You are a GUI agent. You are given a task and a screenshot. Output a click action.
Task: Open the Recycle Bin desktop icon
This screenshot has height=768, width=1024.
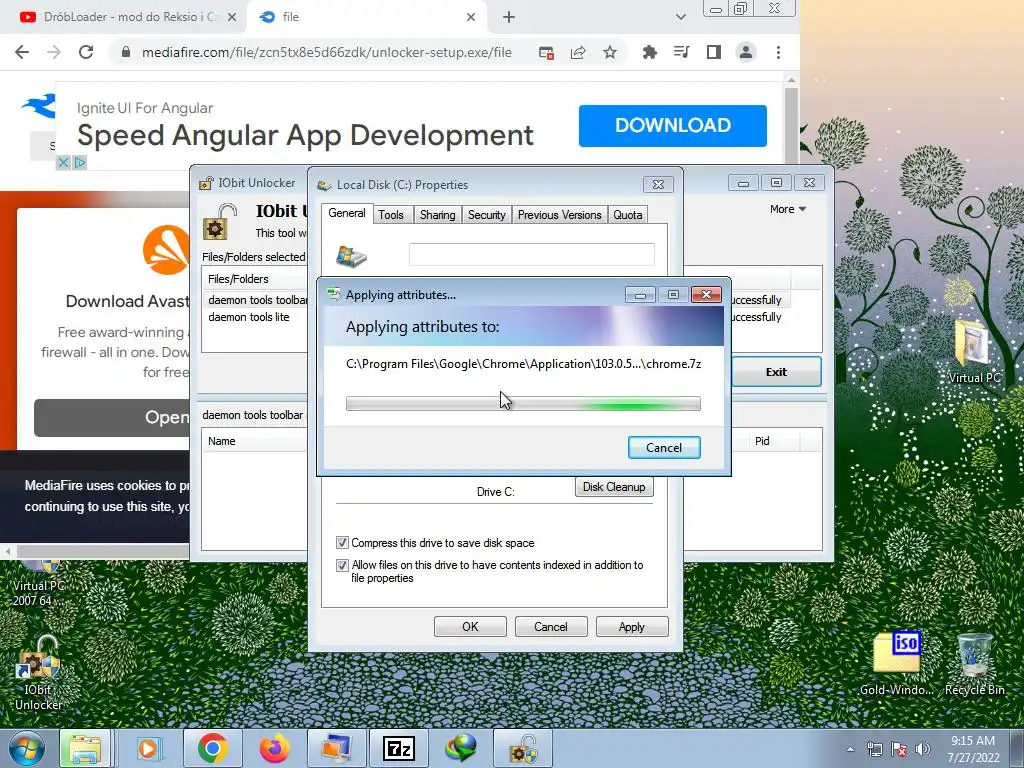974,663
